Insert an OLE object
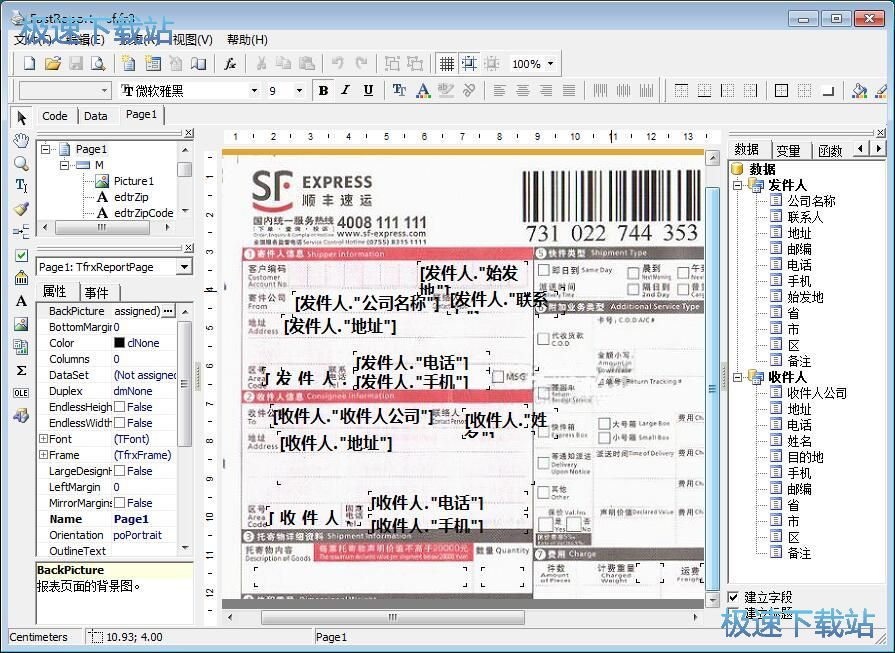 21,393
